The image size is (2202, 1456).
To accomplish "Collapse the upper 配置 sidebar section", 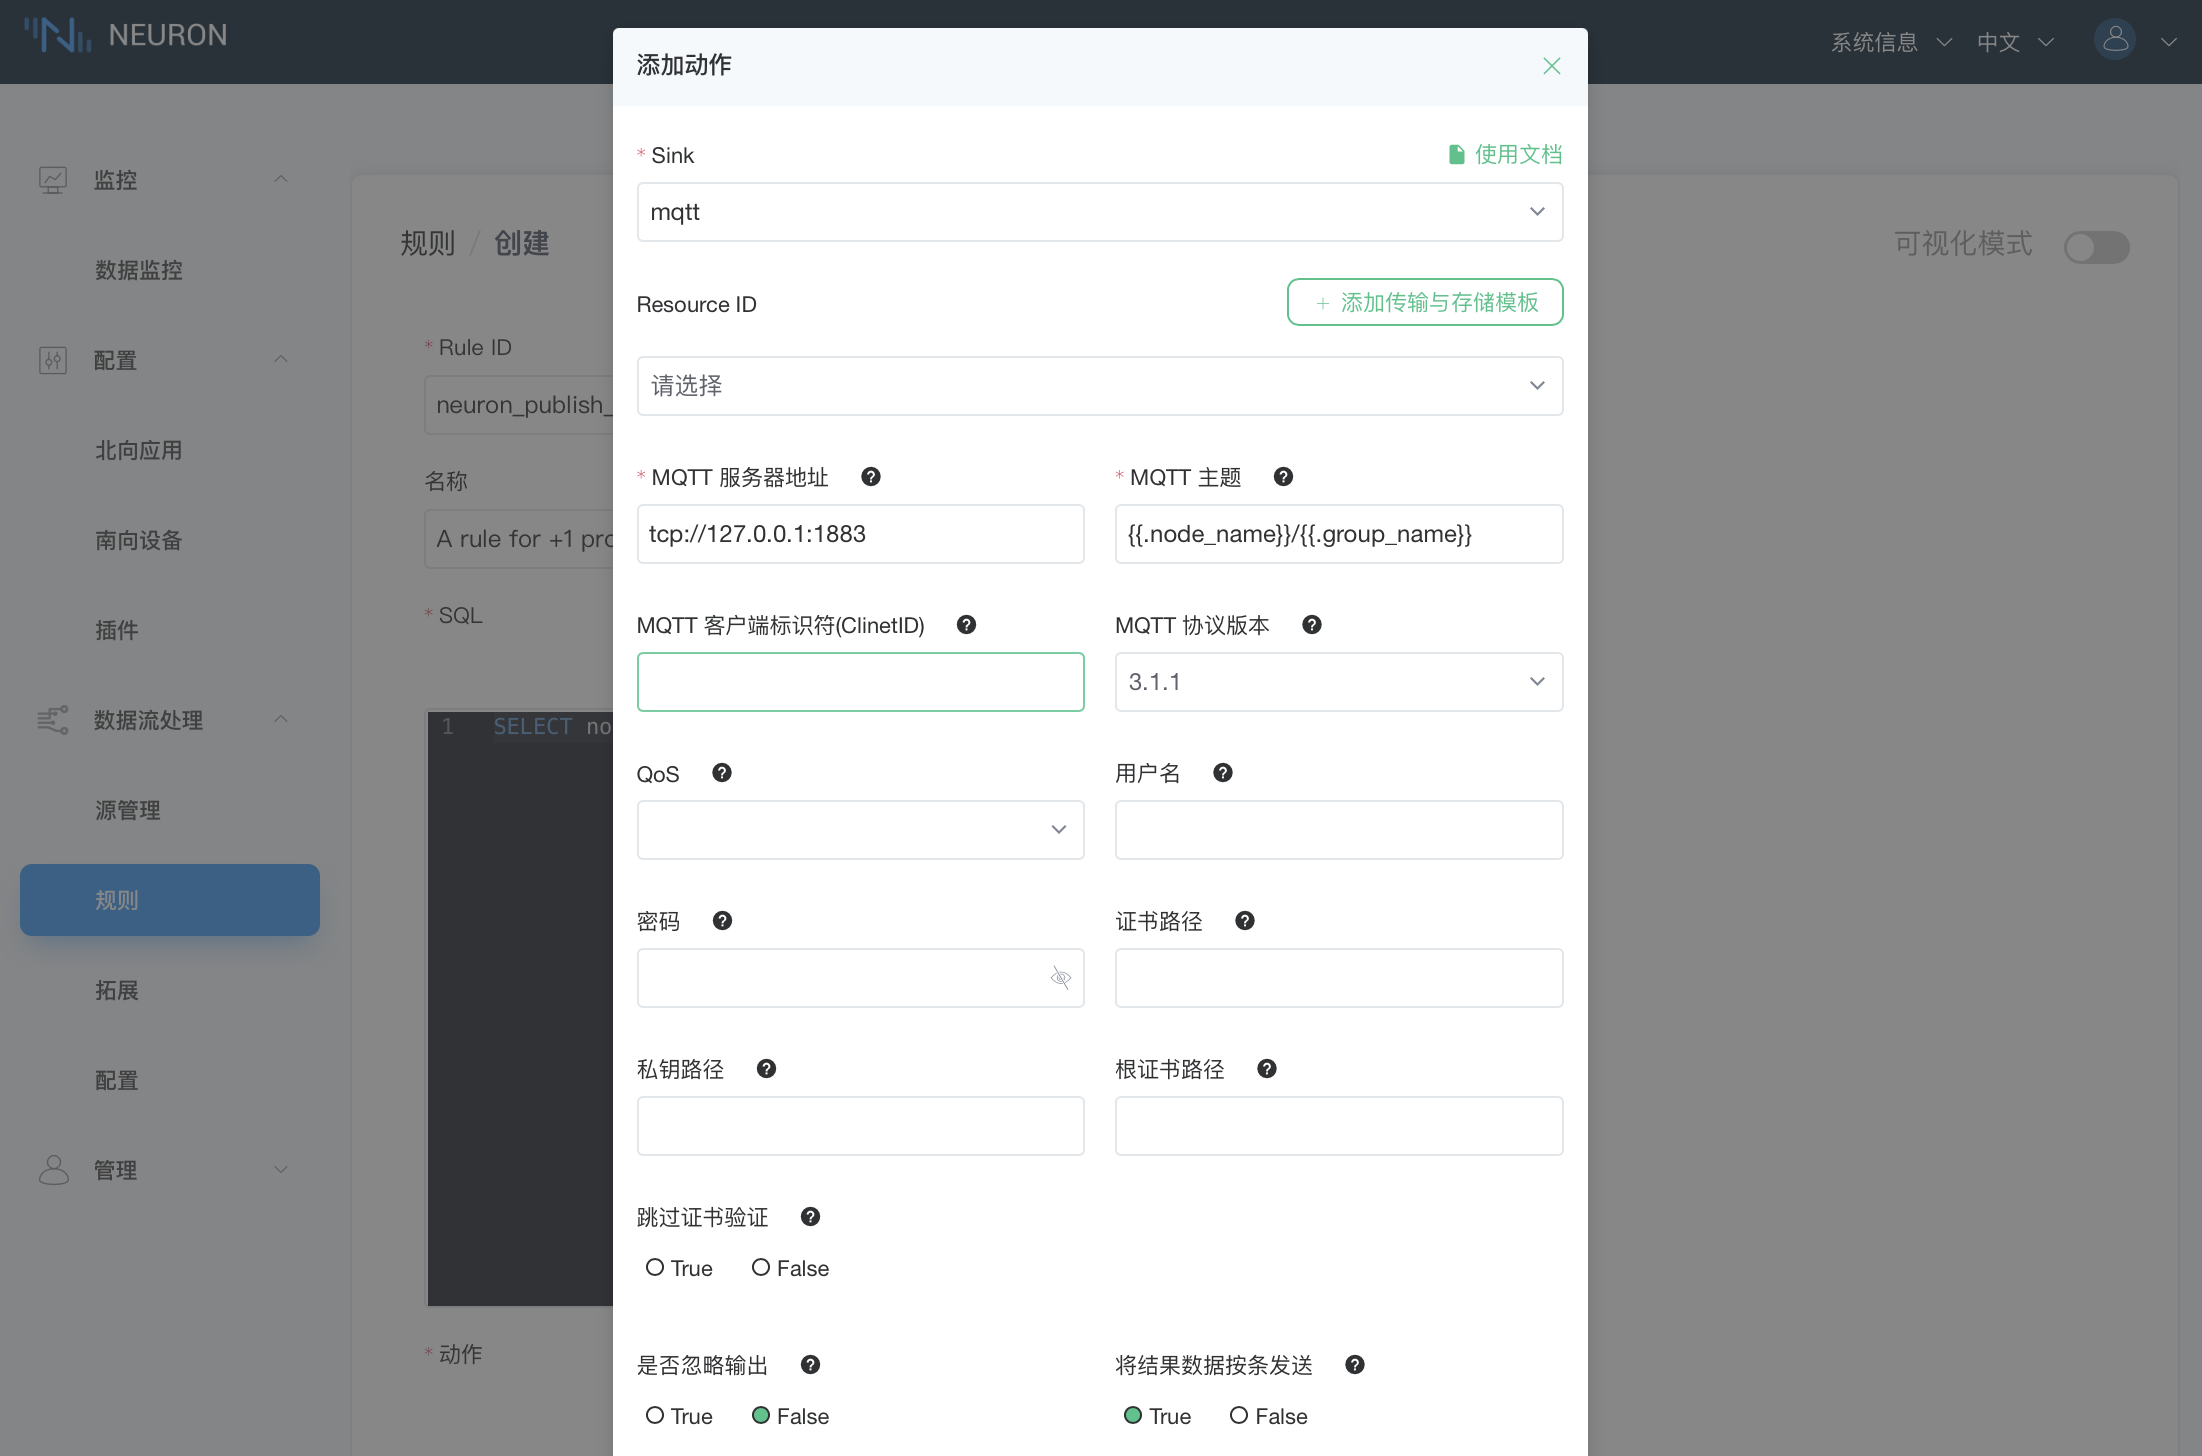I will point(281,360).
